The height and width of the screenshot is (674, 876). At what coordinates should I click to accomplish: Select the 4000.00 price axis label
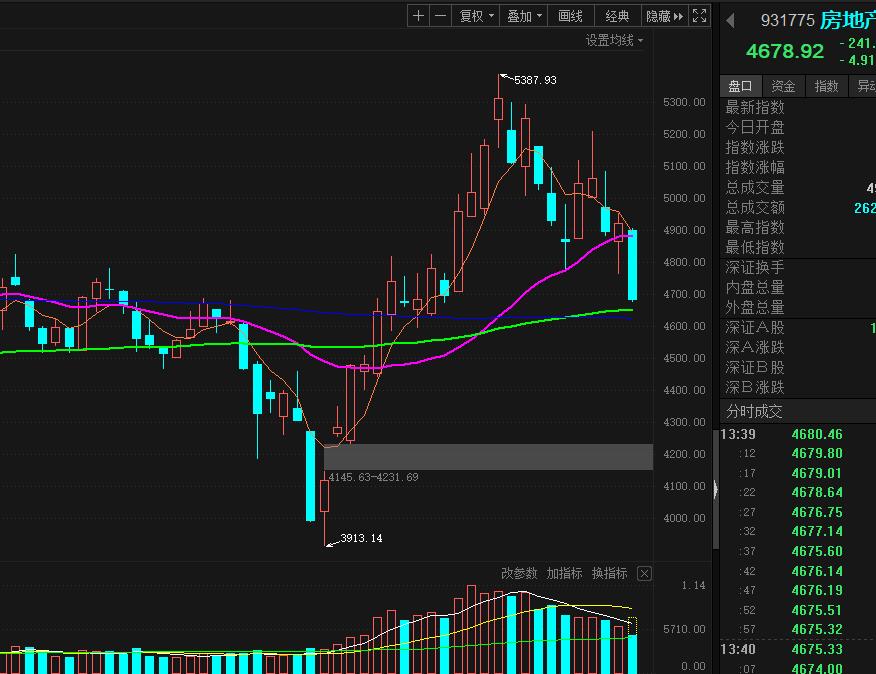(684, 518)
